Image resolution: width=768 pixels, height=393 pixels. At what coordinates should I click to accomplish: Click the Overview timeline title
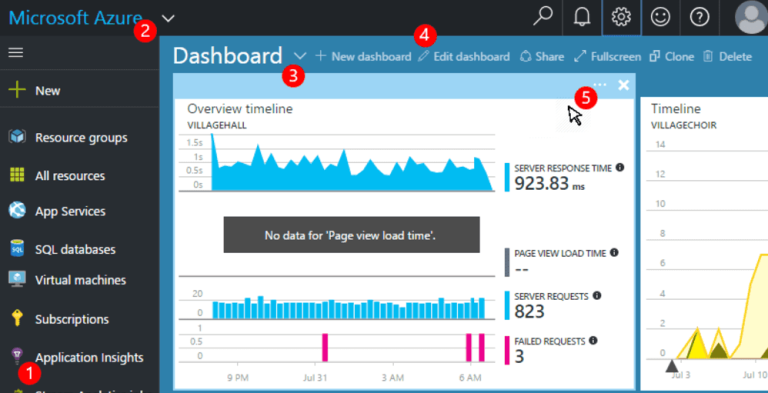(x=240, y=109)
